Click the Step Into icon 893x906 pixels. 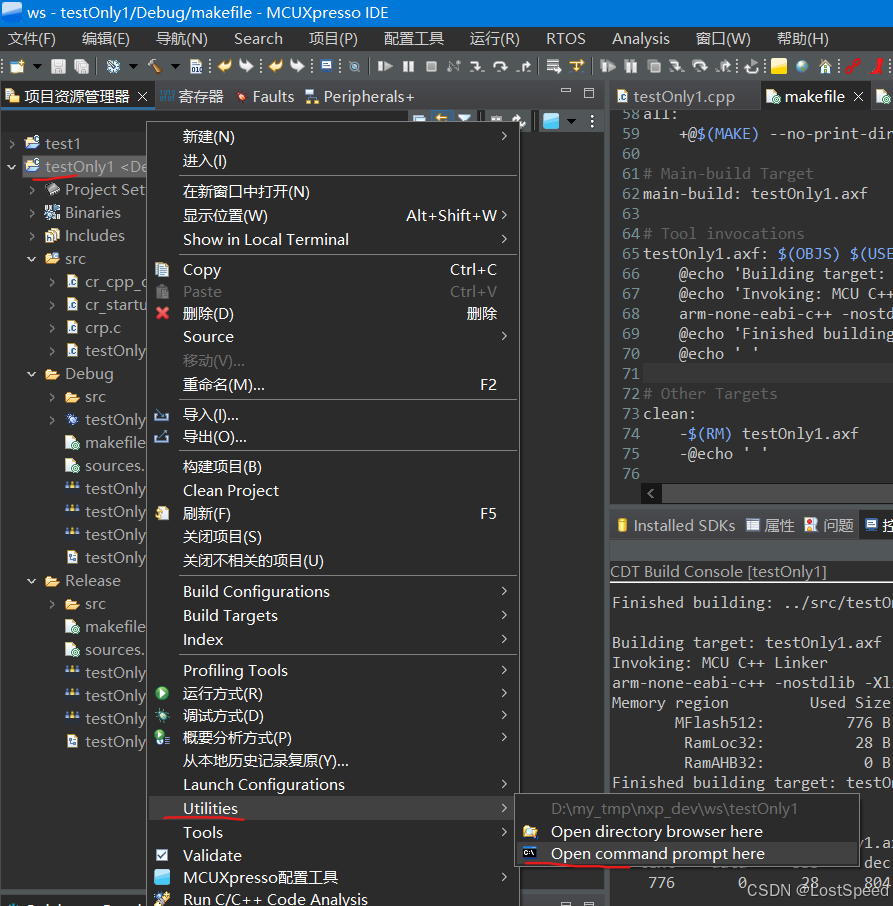pyautogui.click(x=477, y=66)
